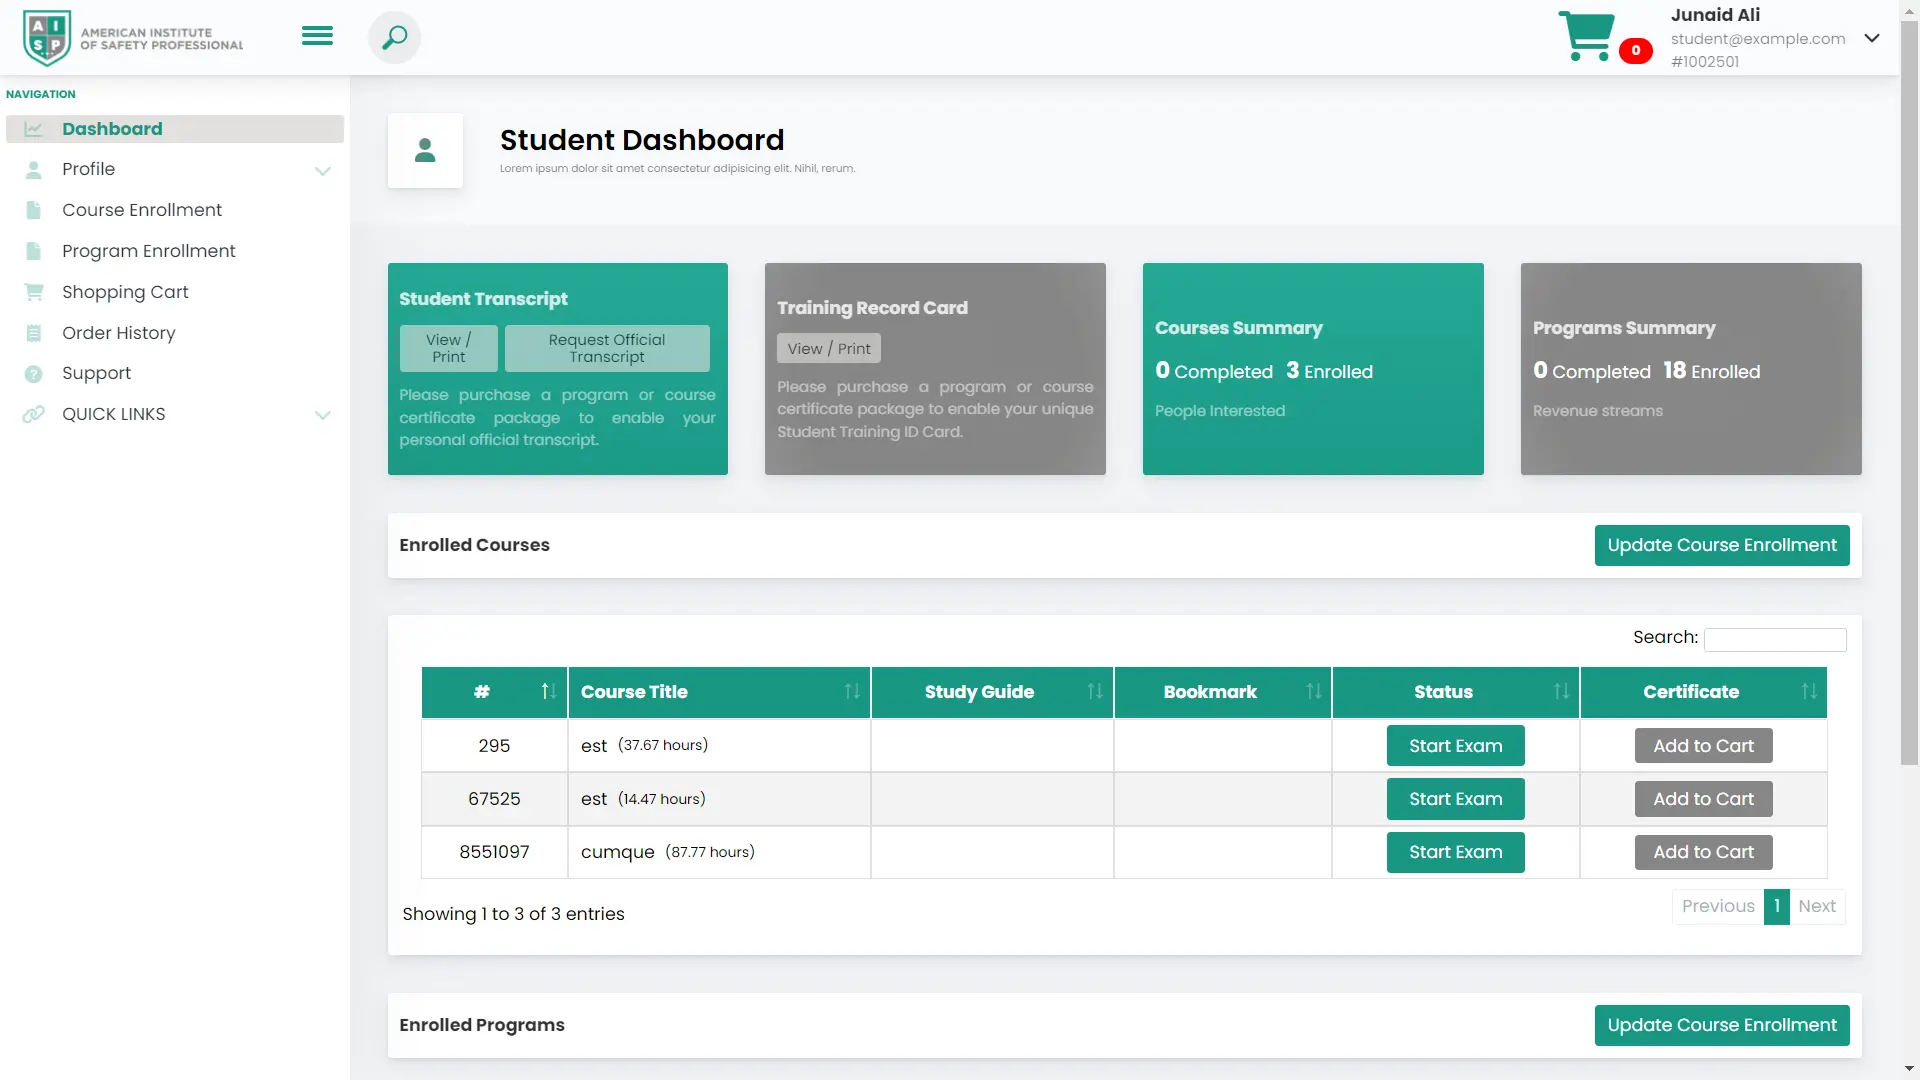
Task: Click the Support question mark icon
Action: click(34, 374)
